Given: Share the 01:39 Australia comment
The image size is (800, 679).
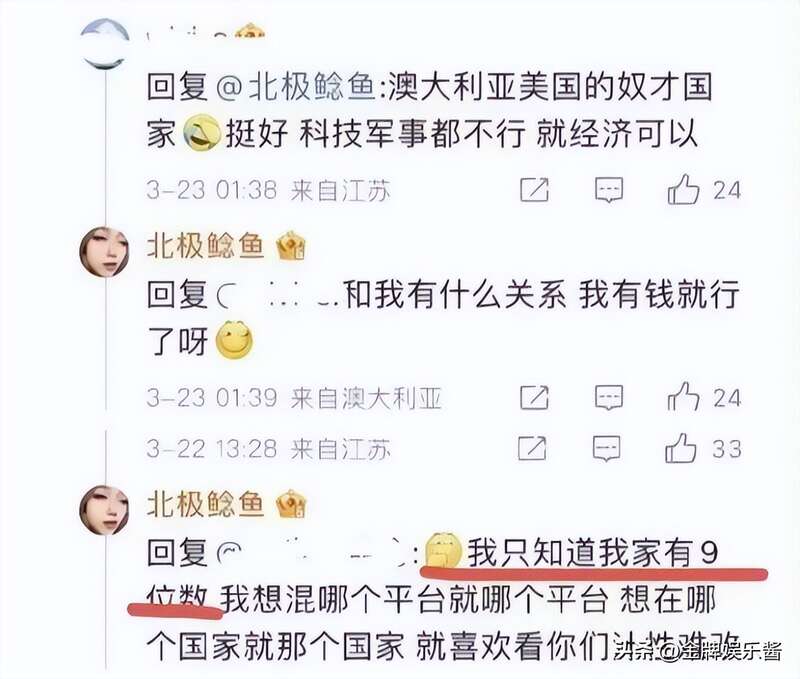Looking at the screenshot, I should (x=534, y=397).
